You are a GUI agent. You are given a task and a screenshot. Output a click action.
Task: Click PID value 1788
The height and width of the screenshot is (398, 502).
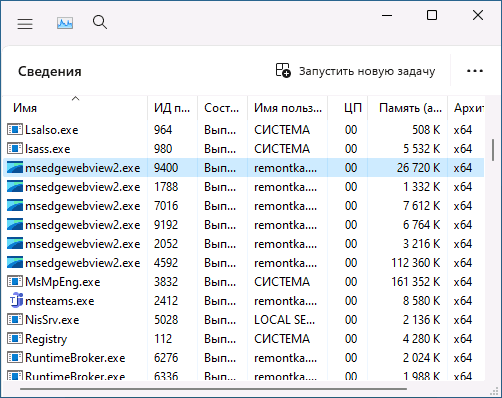166,187
